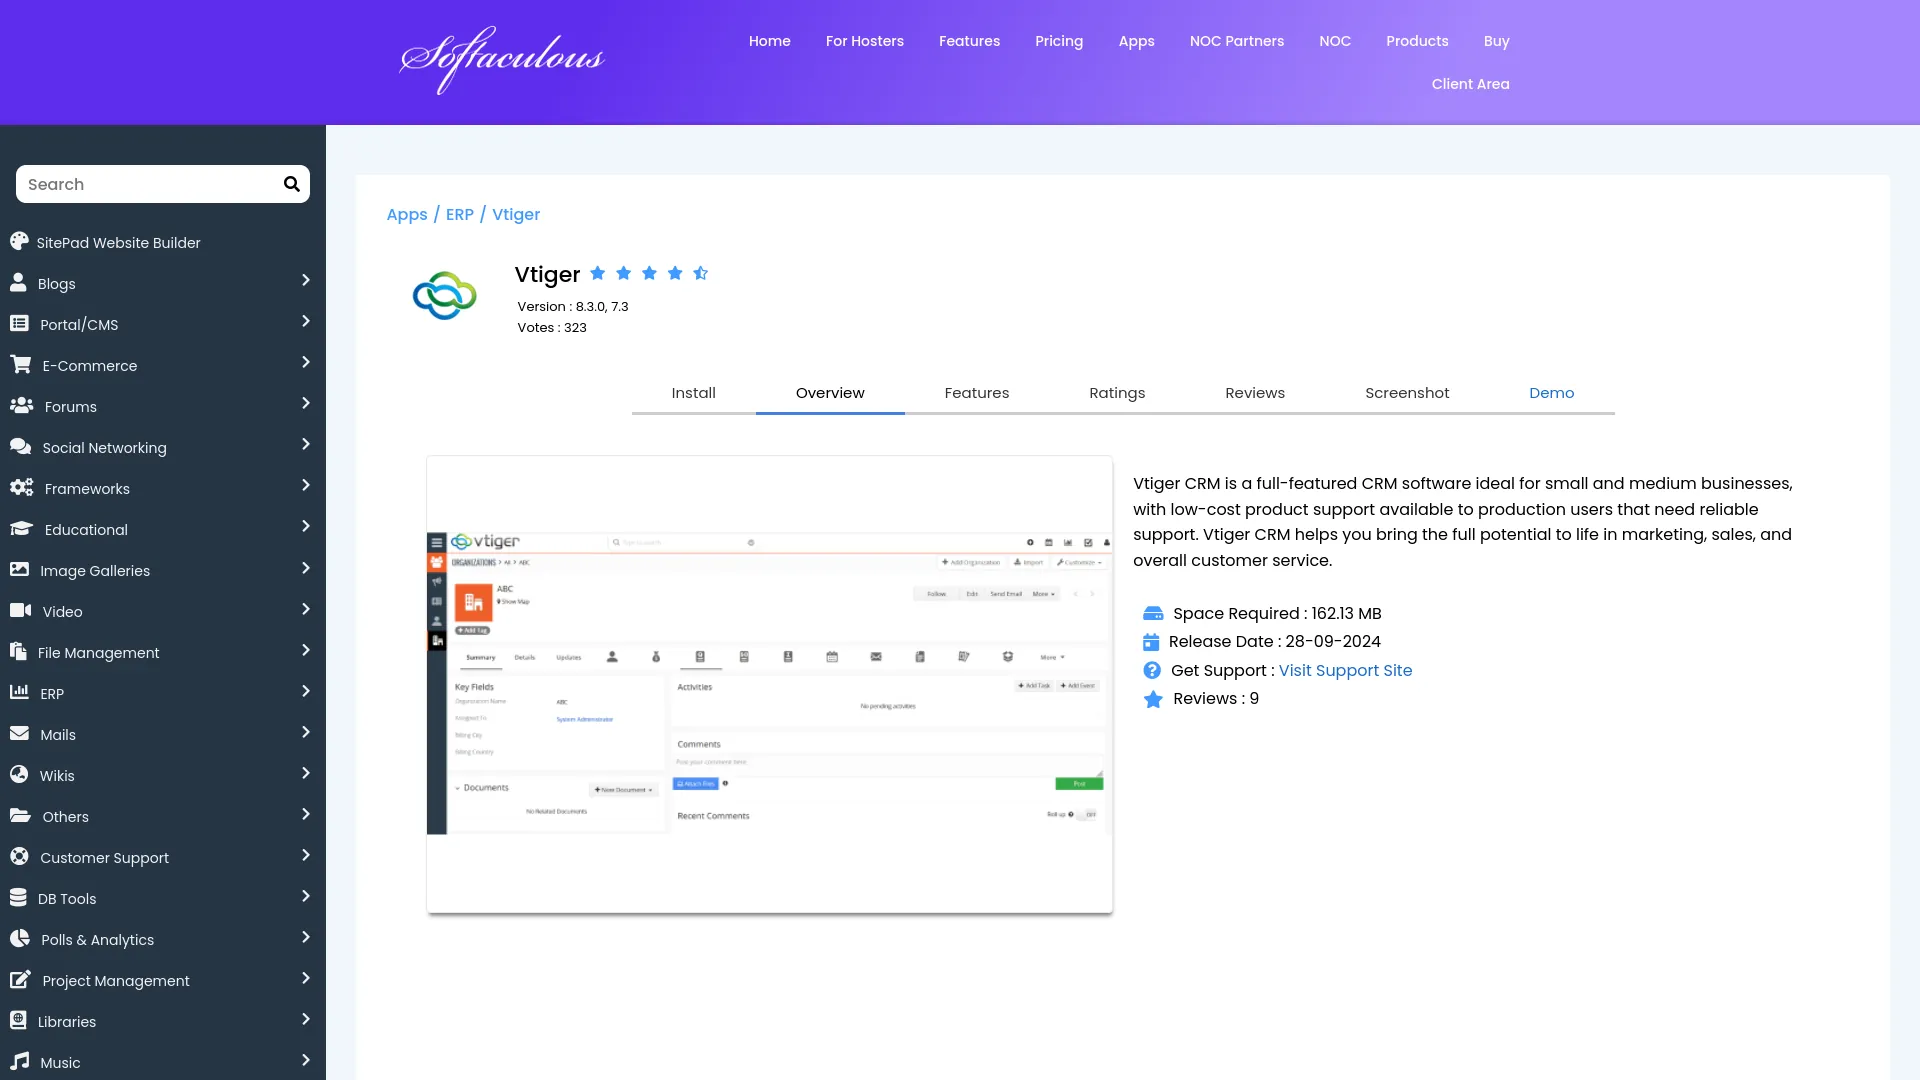The image size is (1920, 1080).
Task: Click the Music note icon
Action: coord(19,1061)
